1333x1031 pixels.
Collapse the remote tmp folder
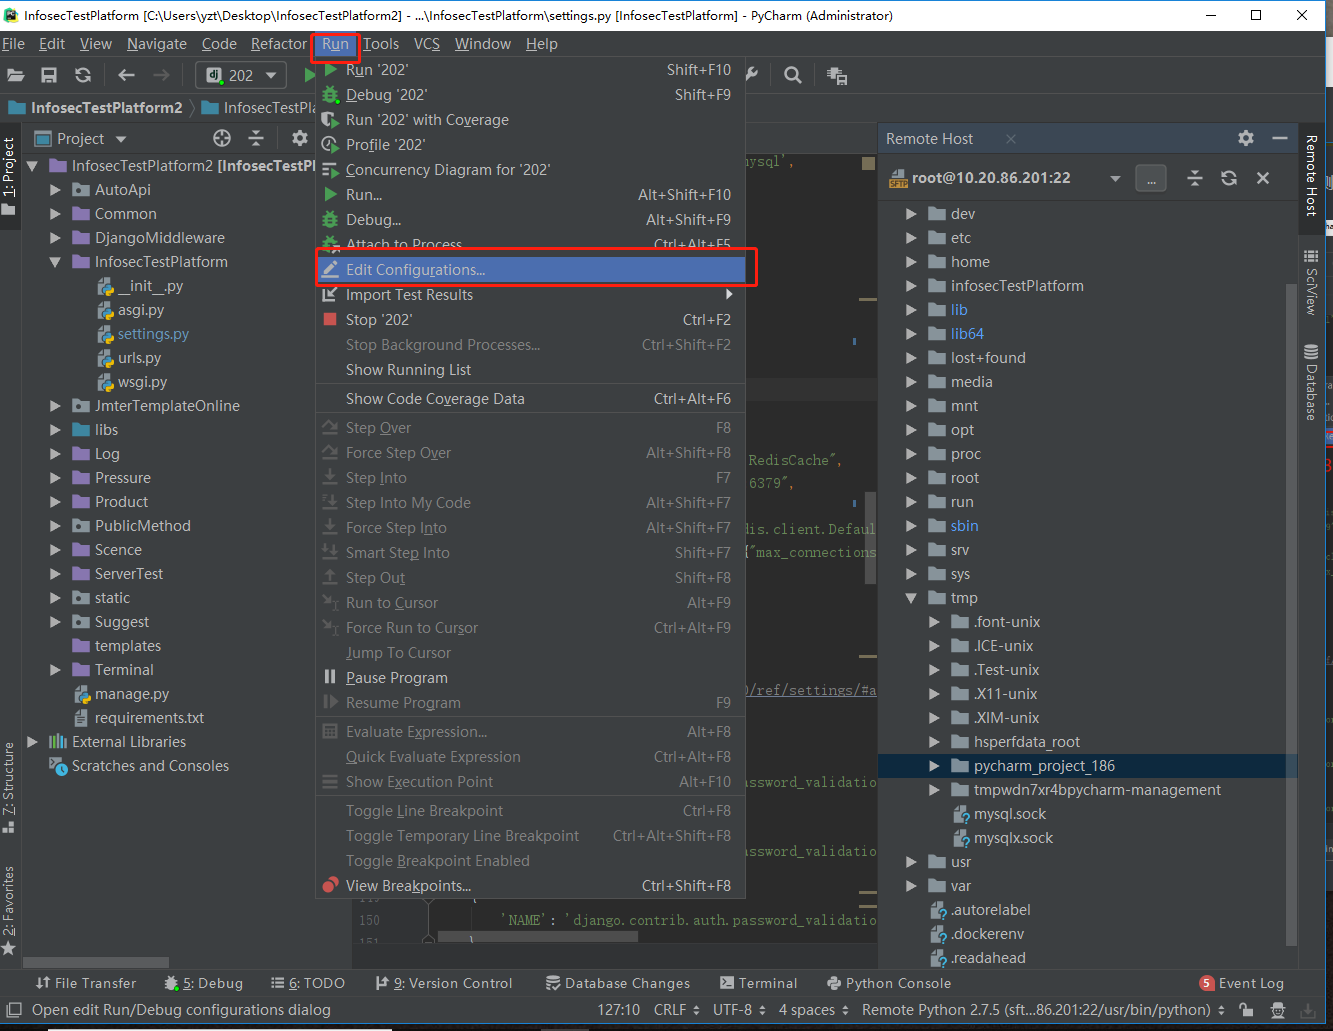(x=911, y=598)
